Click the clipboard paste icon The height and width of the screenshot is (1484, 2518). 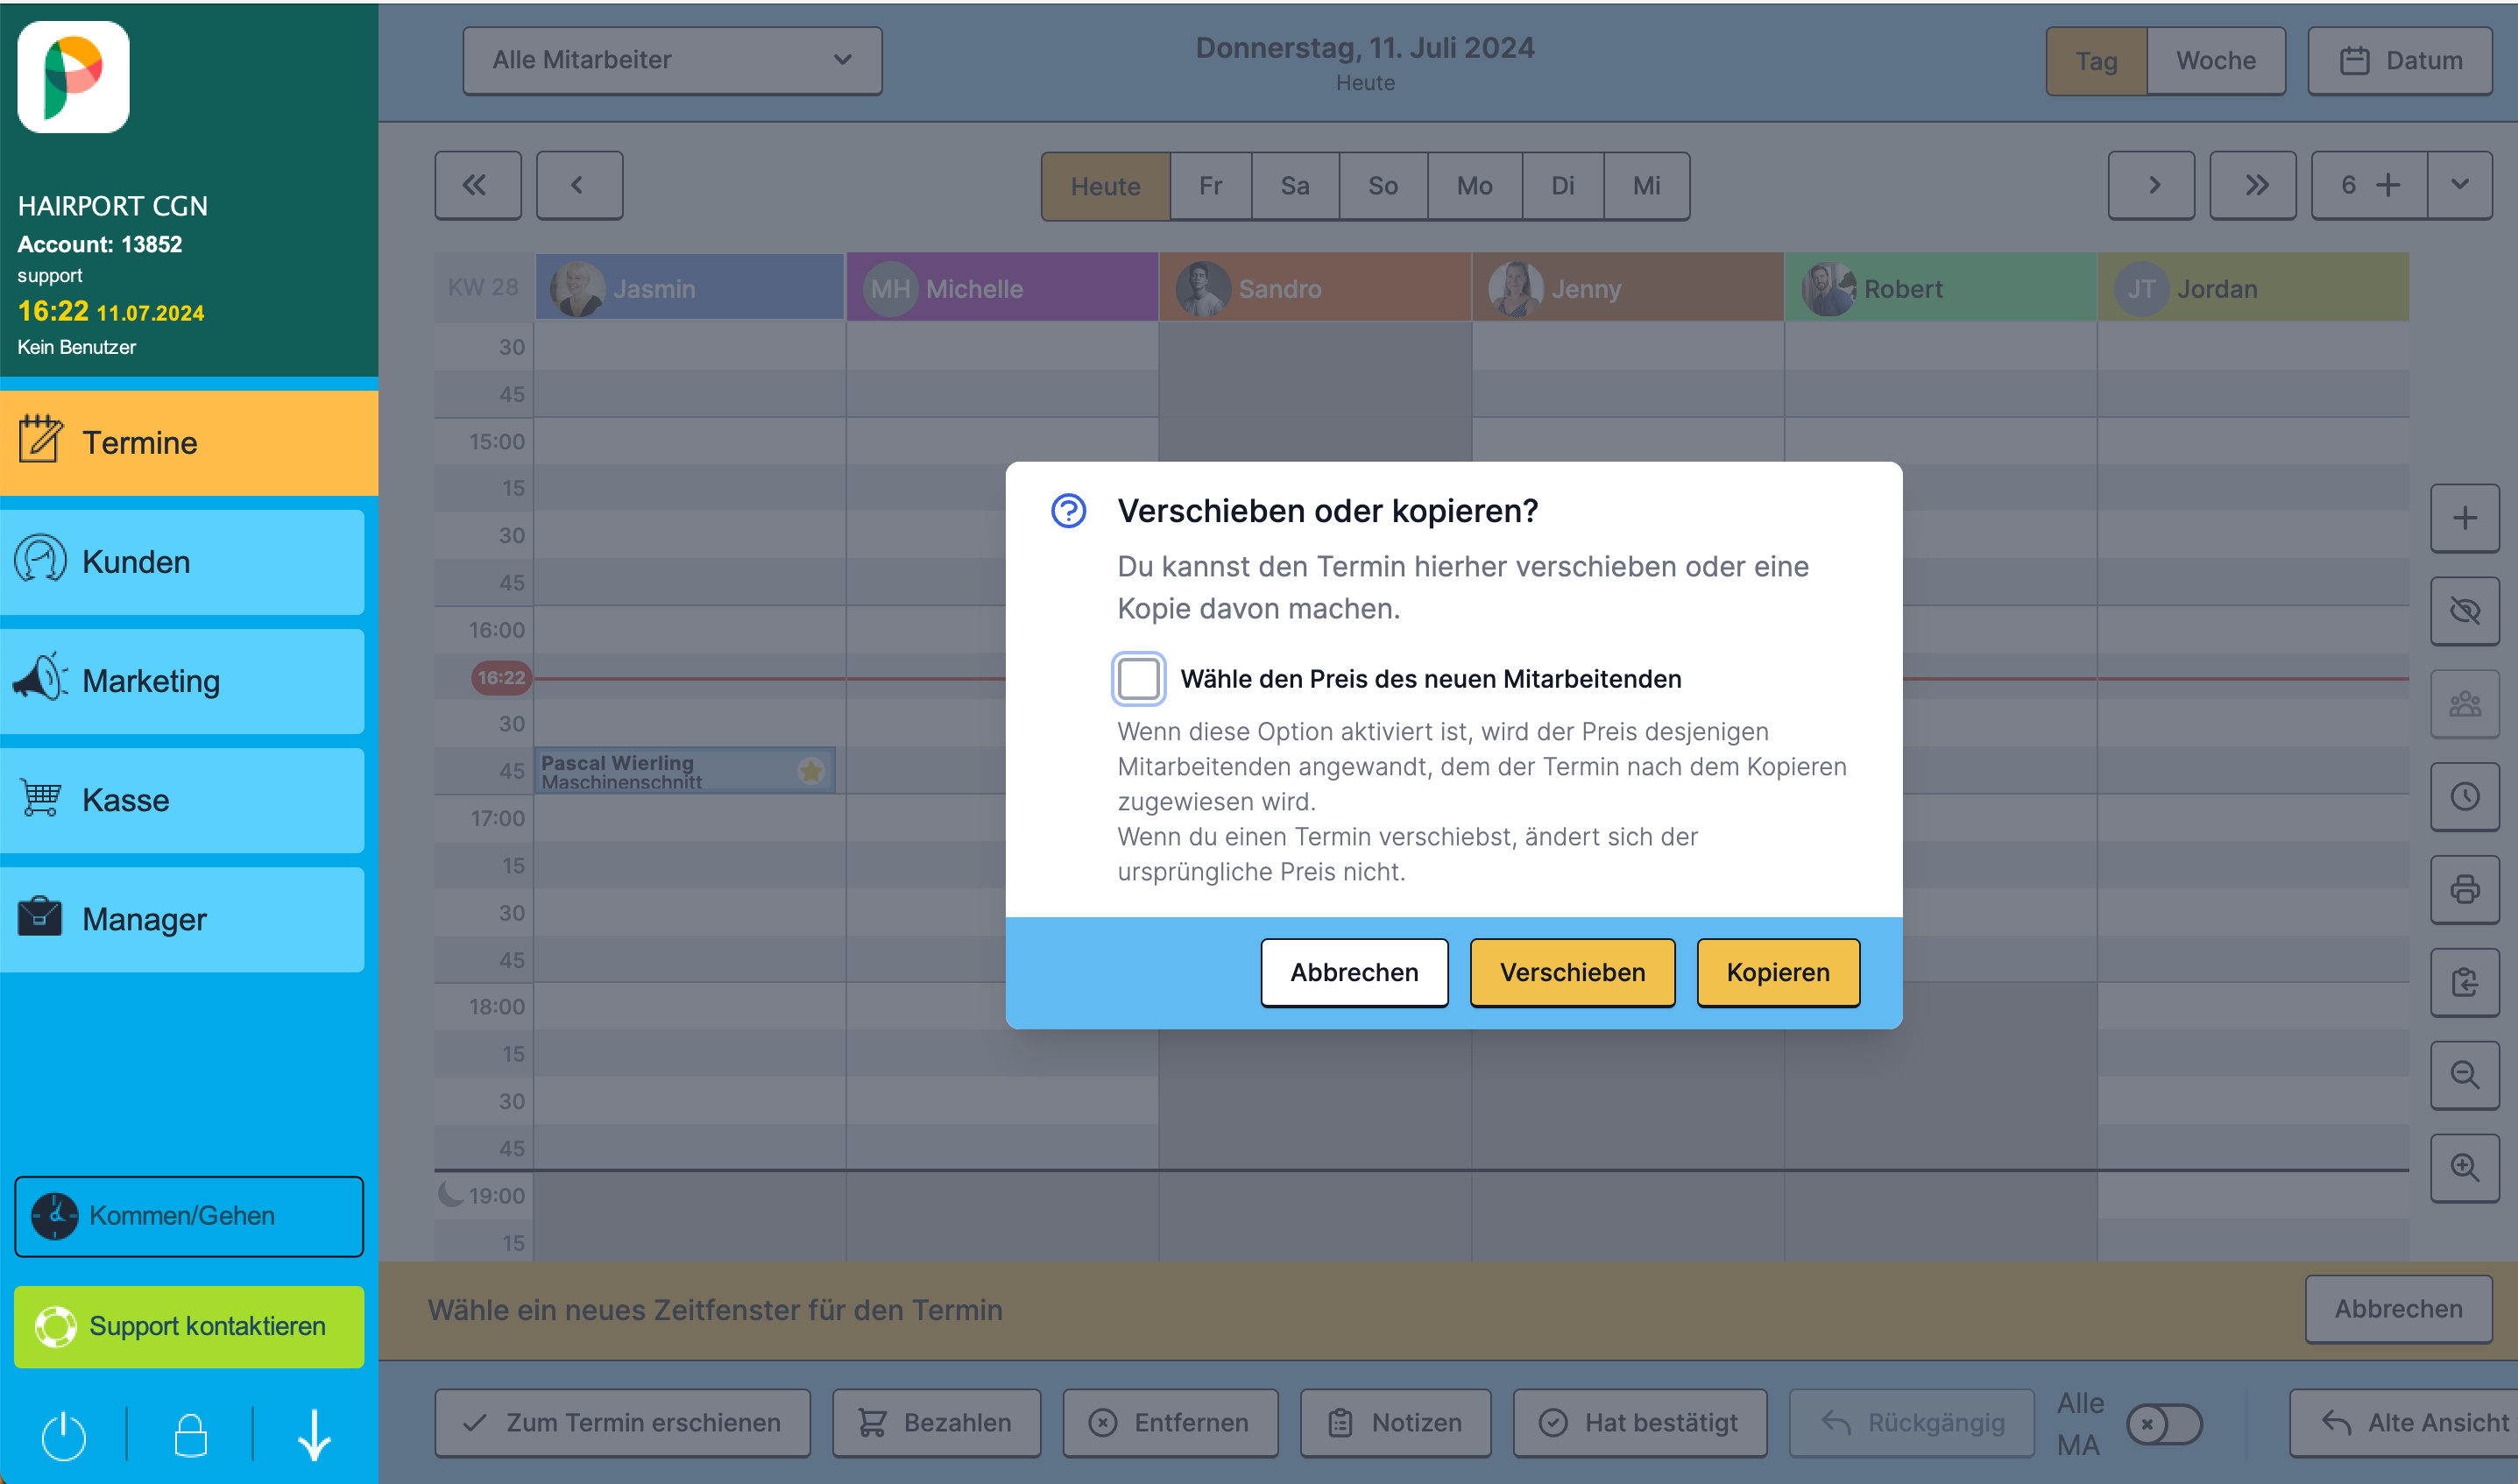click(x=2465, y=982)
